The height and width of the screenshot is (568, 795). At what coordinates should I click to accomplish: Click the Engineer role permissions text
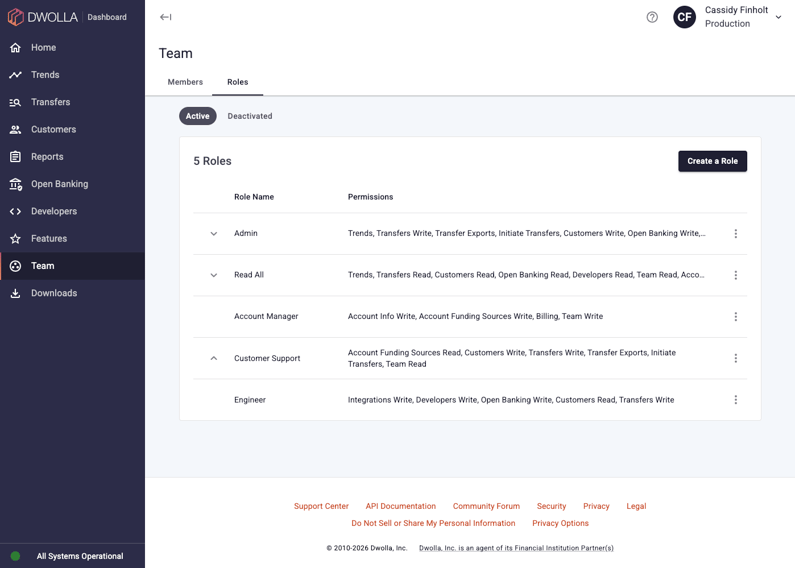[x=511, y=400]
